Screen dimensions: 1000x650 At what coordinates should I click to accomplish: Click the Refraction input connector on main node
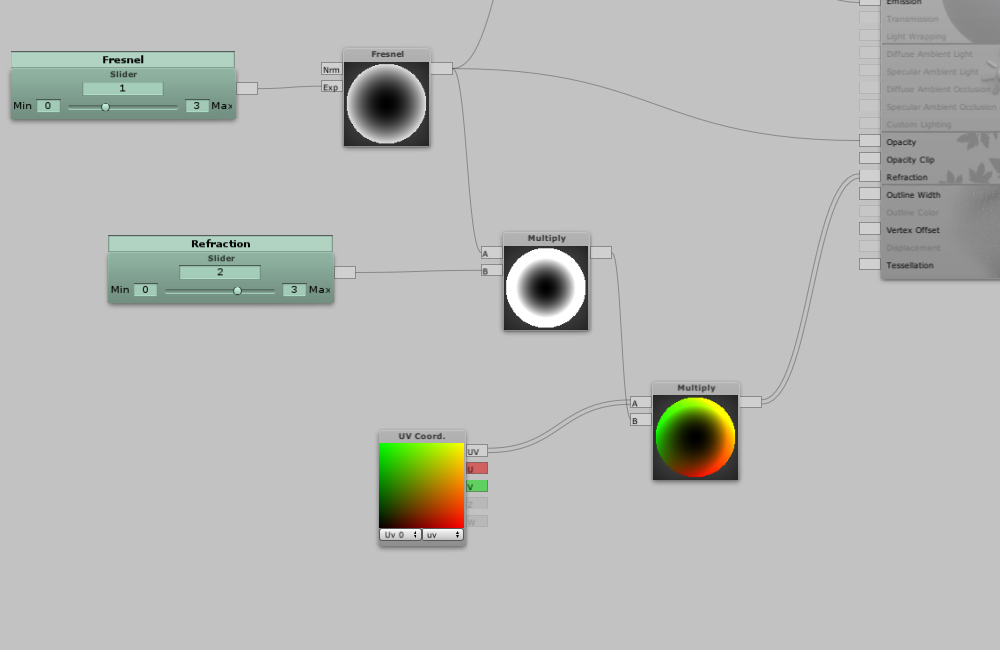point(870,176)
